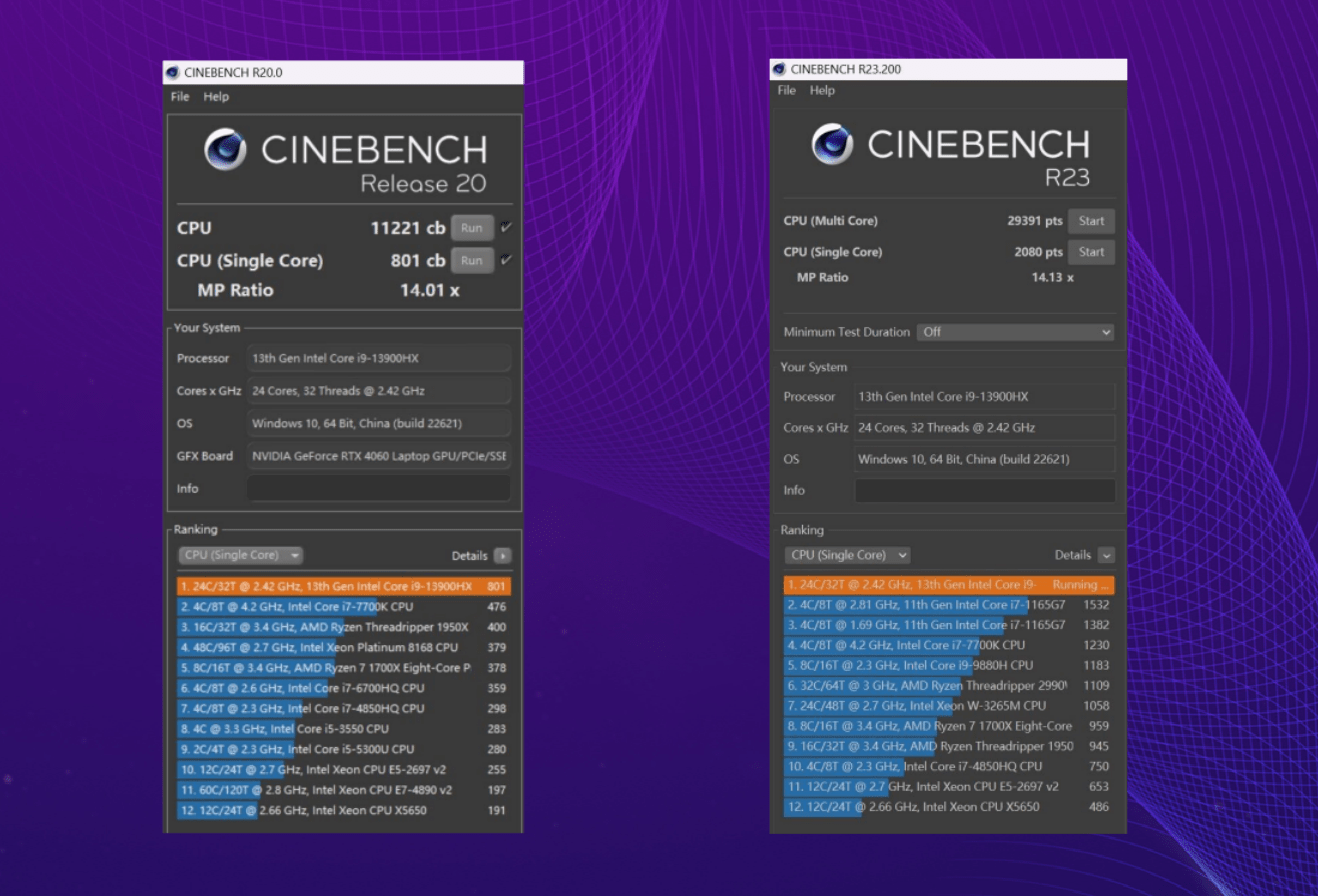
Task: Click the R20 MP Ratio value 14.01 x
Action: [429, 291]
